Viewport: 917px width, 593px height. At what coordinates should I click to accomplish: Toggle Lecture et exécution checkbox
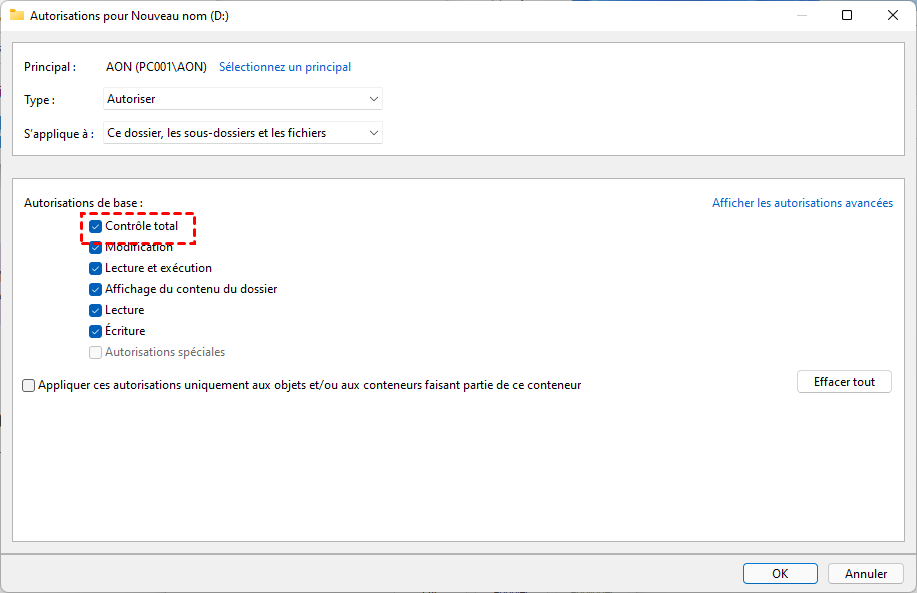pos(95,268)
